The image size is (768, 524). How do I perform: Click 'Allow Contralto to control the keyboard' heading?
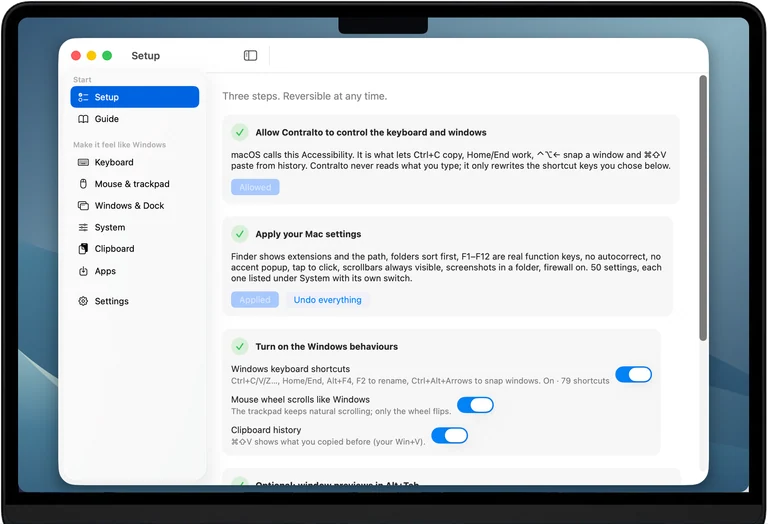click(x=371, y=132)
